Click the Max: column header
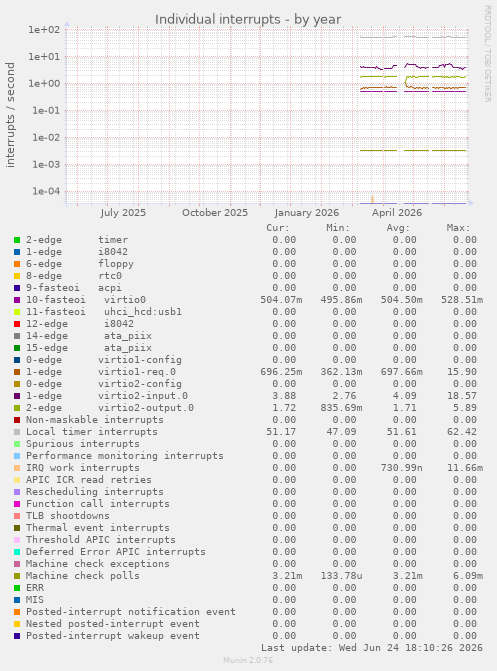Viewport: 497px width, 671px height. [458, 228]
